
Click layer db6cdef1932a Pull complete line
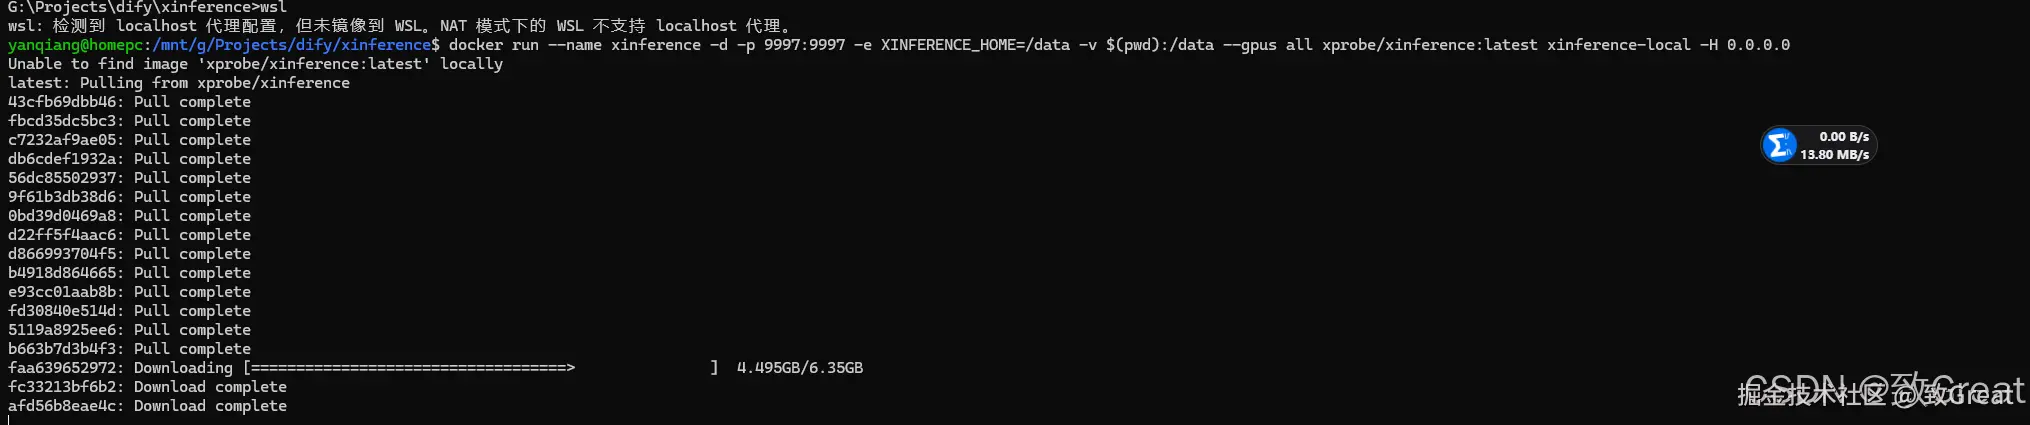pos(130,159)
